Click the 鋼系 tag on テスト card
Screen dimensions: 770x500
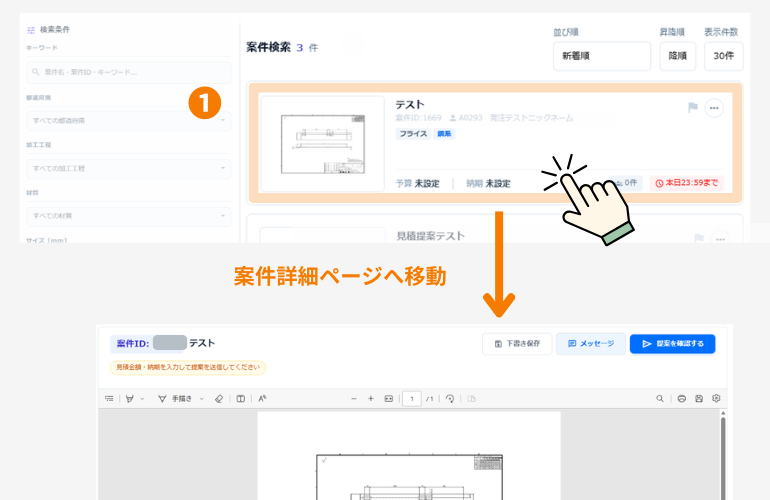tap(444, 134)
